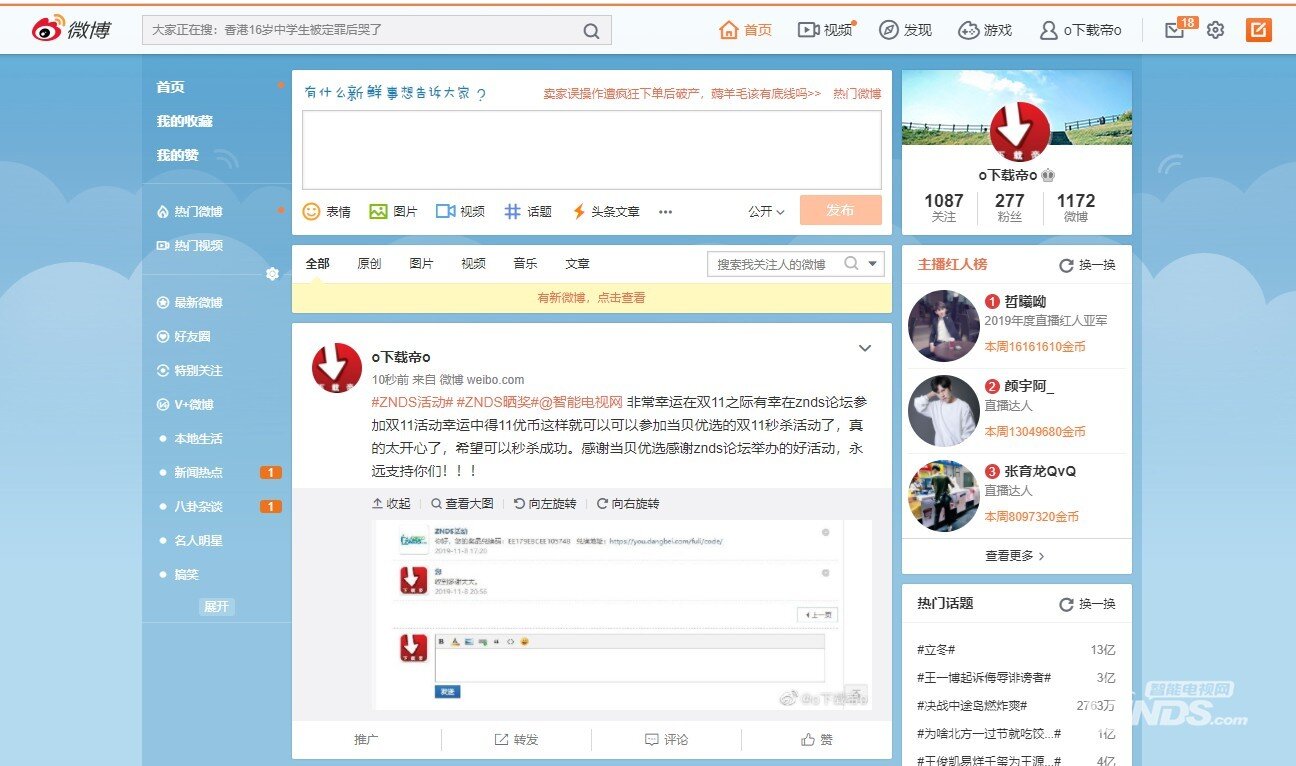The image size is (1296, 766).
Task: Open the settings gear in top navbar
Action: (x=1215, y=30)
